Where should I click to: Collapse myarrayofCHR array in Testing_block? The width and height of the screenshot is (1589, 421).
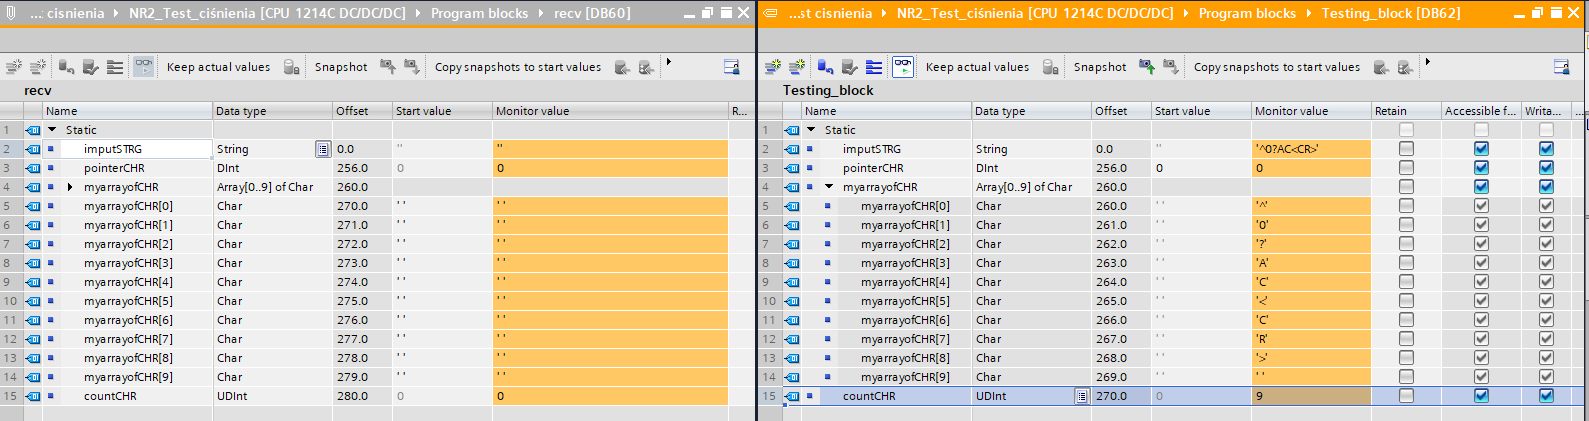829,187
